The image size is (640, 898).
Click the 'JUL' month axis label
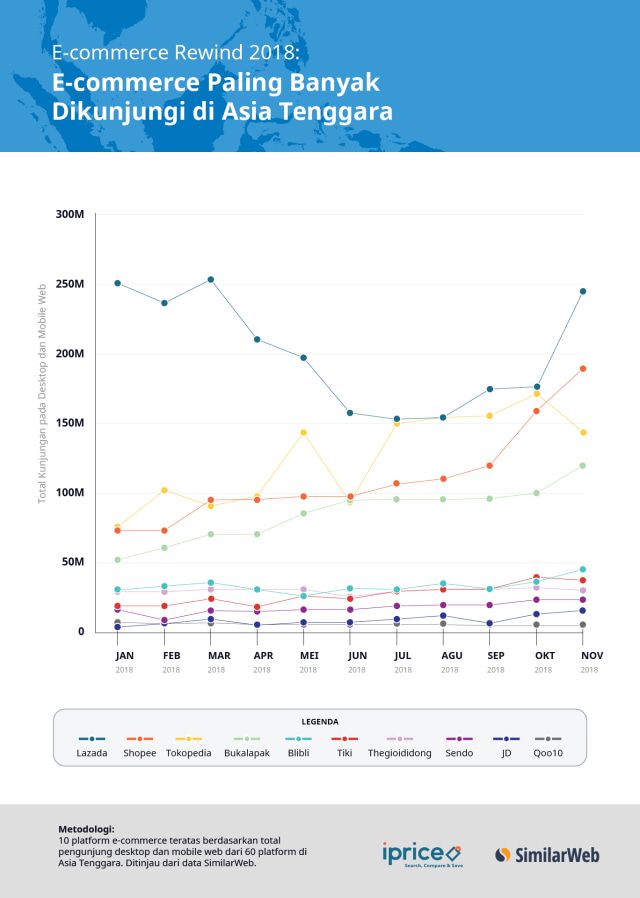[x=402, y=656]
